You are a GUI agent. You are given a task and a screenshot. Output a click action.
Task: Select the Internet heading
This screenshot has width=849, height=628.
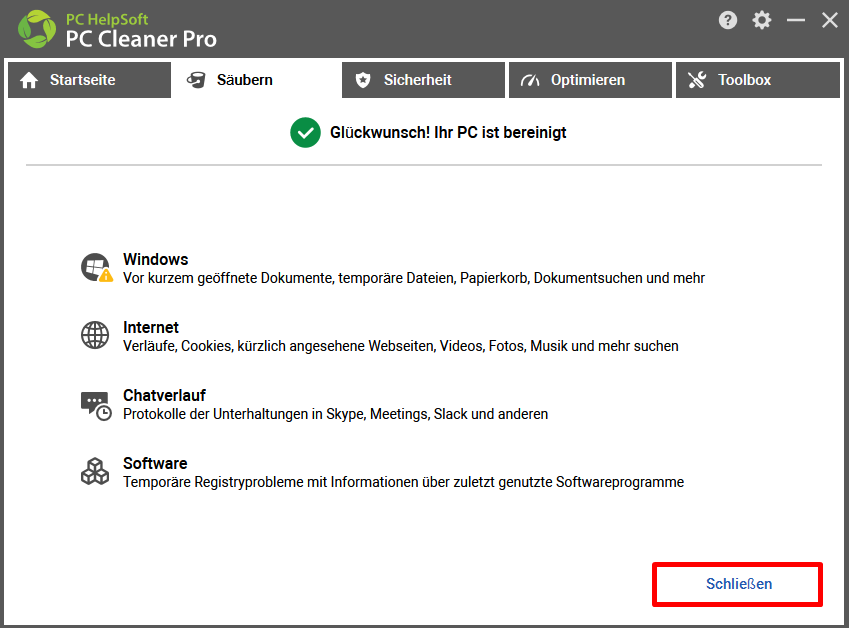tap(151, 328)
